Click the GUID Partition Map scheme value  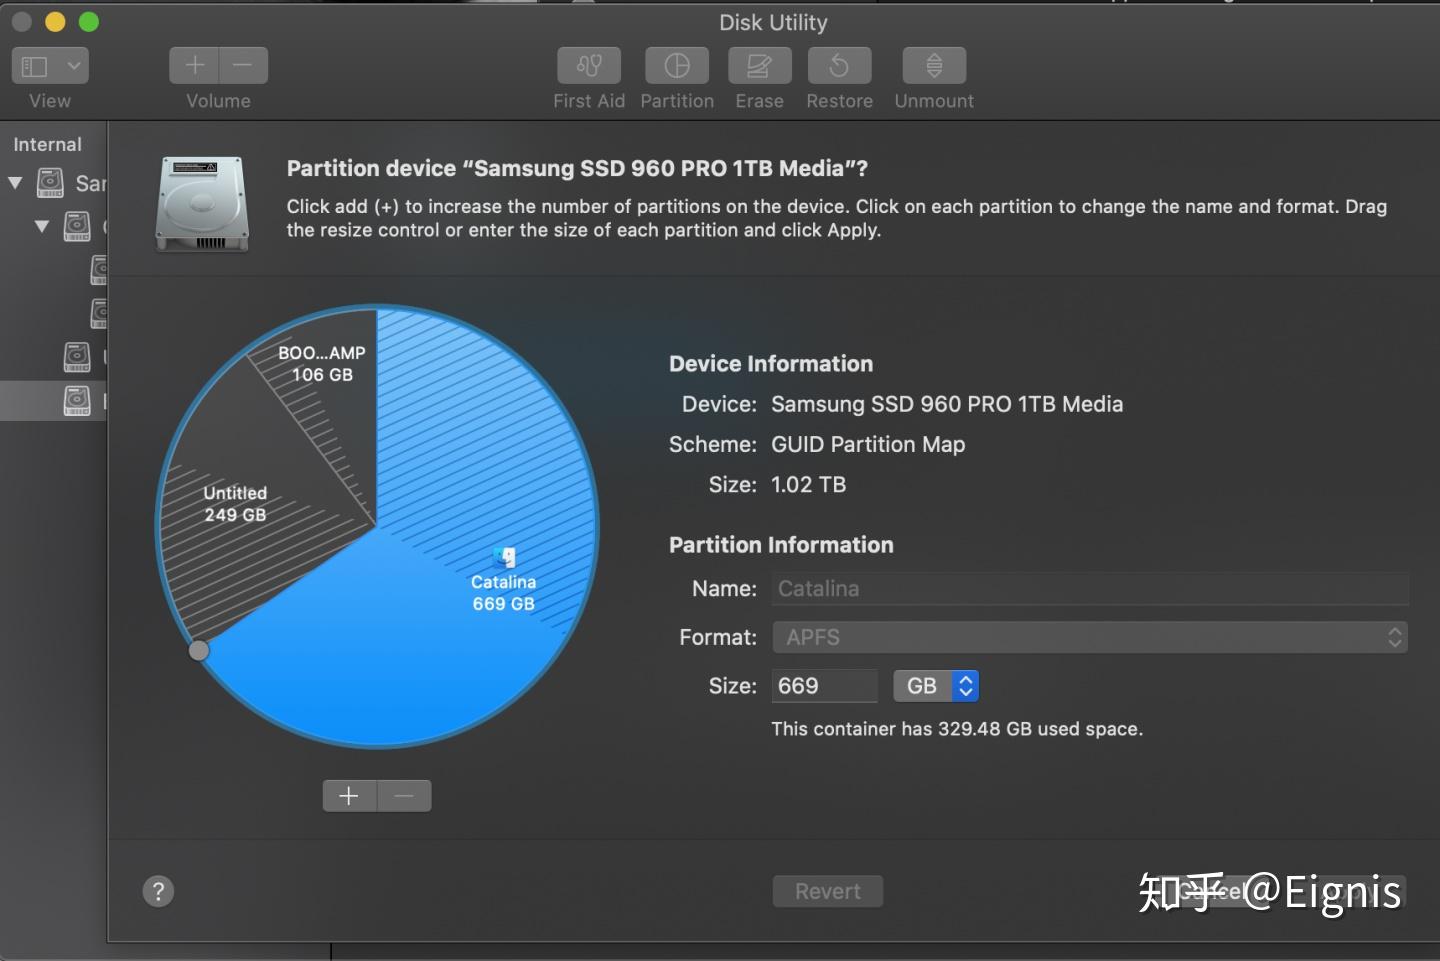pos(868,444)
